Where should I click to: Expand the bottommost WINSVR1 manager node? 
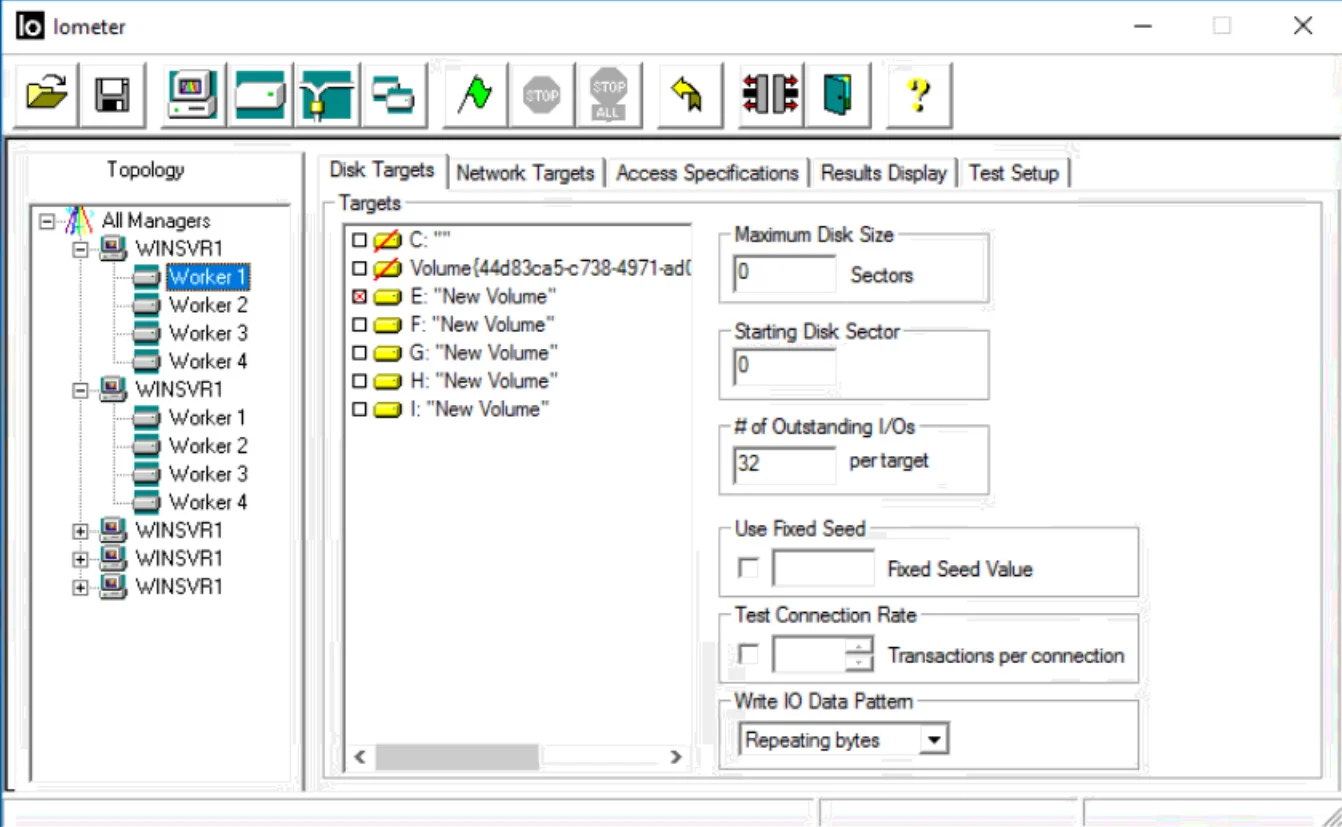[80, 587]
